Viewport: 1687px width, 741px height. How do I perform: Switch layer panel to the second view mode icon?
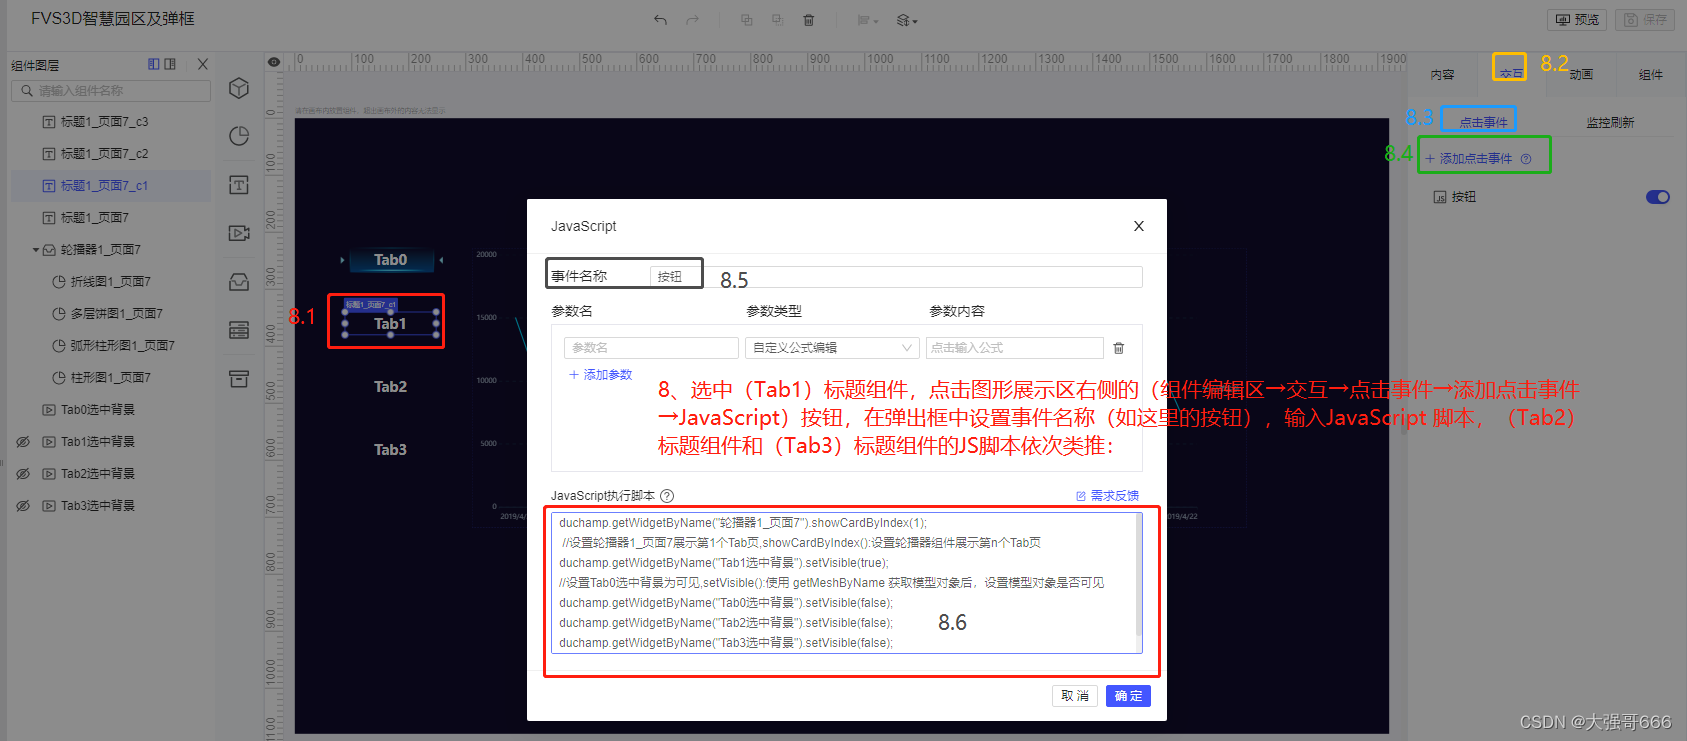click(170, 64)
